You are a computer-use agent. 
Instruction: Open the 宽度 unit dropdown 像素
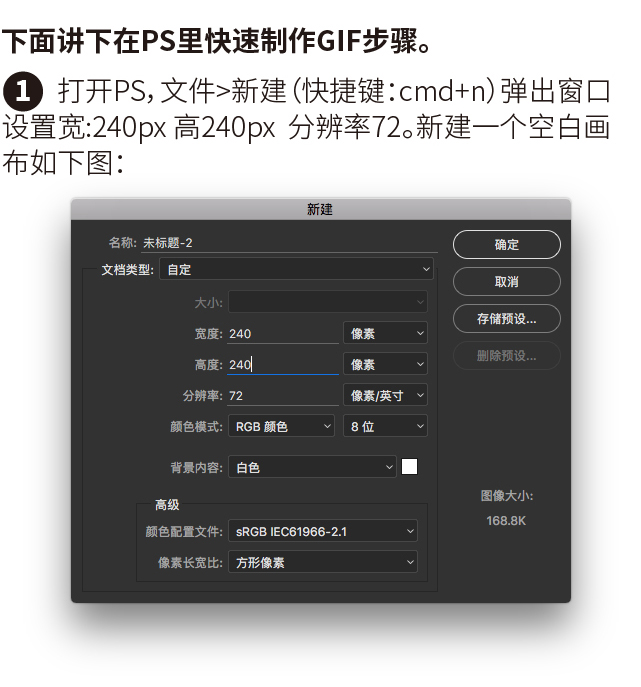pos(385,333)
